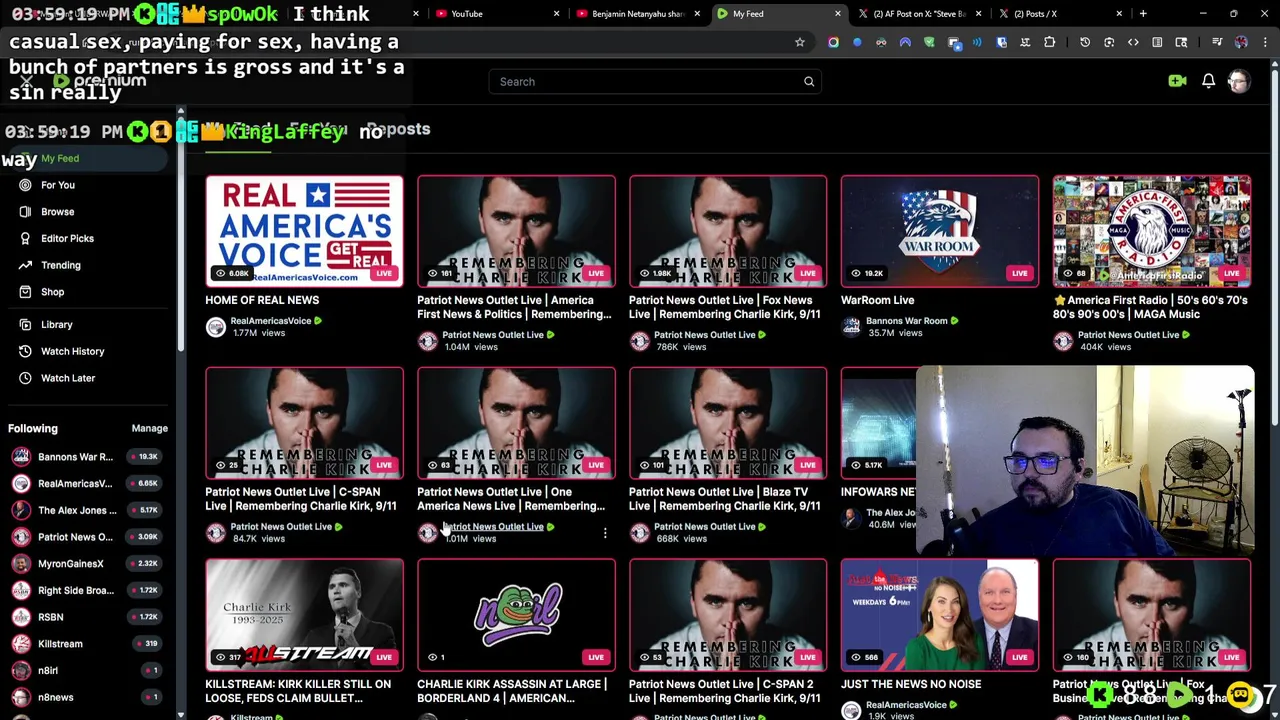Click the code brackets extension icon
Image resolution: width=1280 pixels, height=720 pixels.
click(x=1133, y=42)
